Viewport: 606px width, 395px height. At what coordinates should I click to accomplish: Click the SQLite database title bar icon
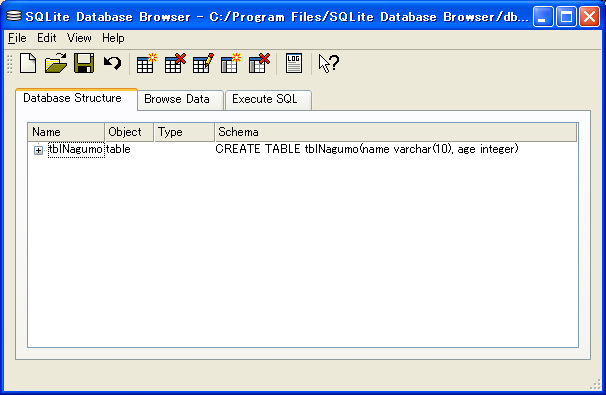point(14,16)
